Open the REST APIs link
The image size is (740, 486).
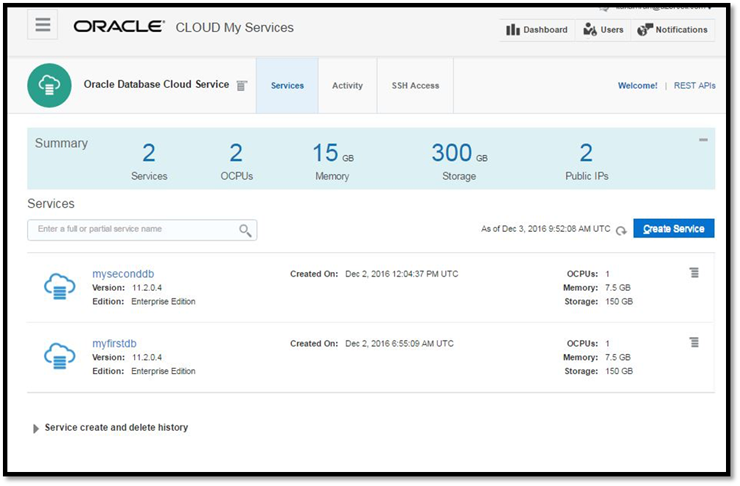point(695,85)
